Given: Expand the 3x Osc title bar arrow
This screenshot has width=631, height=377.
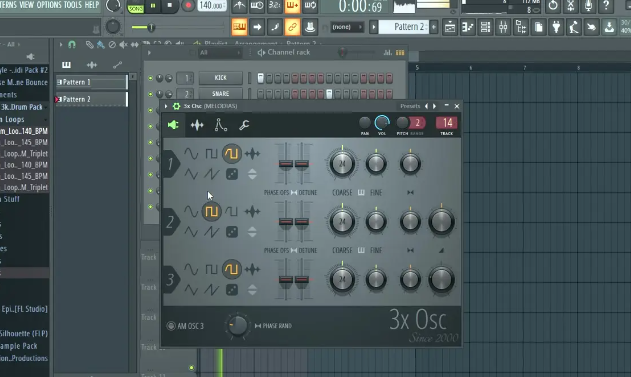Looking at the screenshot, I should 166,106.
